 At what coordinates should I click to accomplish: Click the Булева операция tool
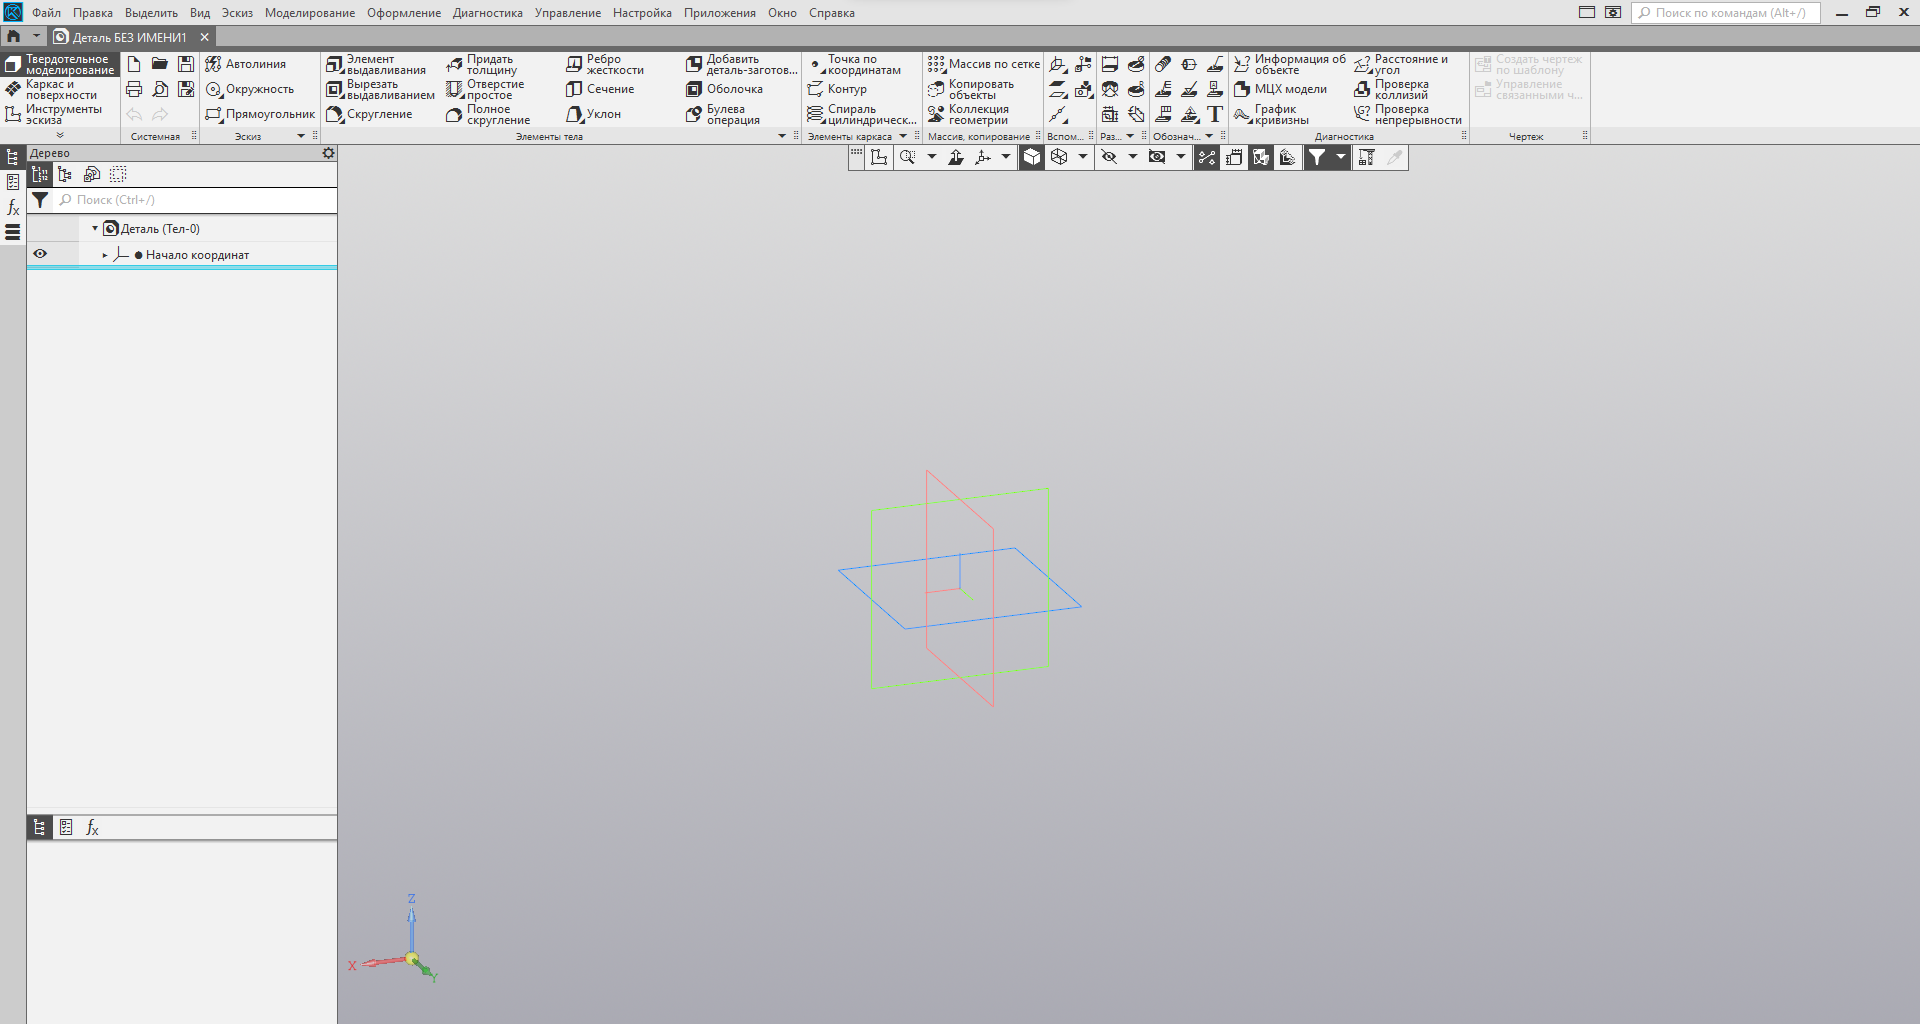click(723, 114)
